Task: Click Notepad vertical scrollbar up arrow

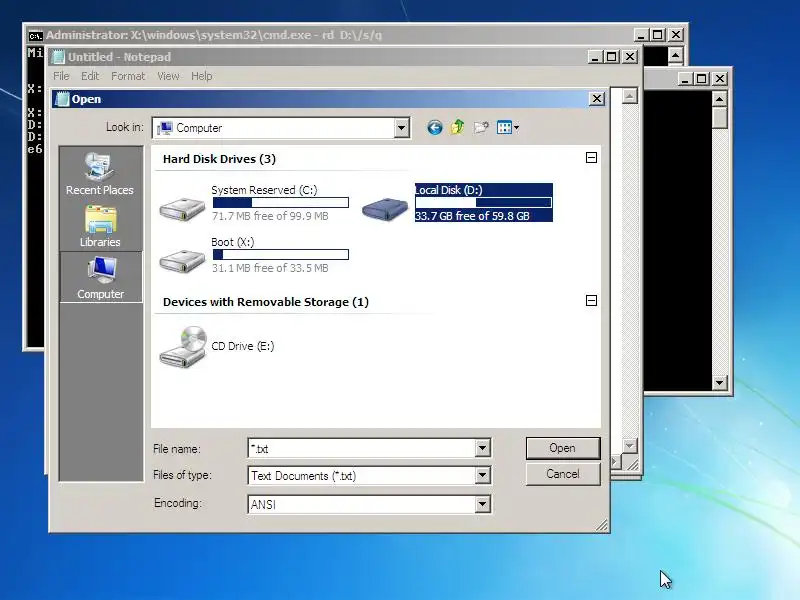Action: [x=630, y=96]
